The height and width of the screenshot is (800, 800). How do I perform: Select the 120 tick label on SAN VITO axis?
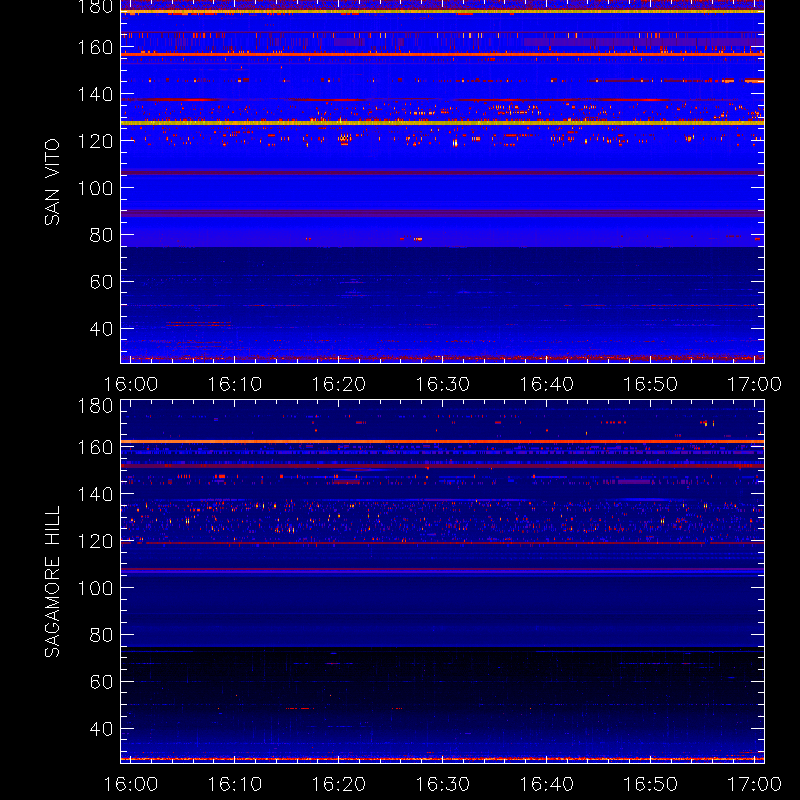point(95,141)
